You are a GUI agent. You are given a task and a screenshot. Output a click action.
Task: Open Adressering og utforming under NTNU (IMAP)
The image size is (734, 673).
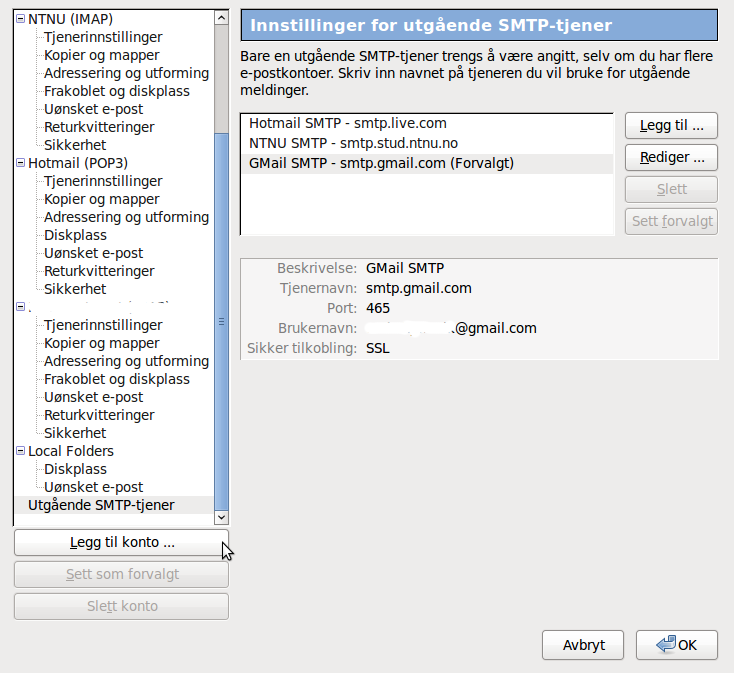coord(126,73)
